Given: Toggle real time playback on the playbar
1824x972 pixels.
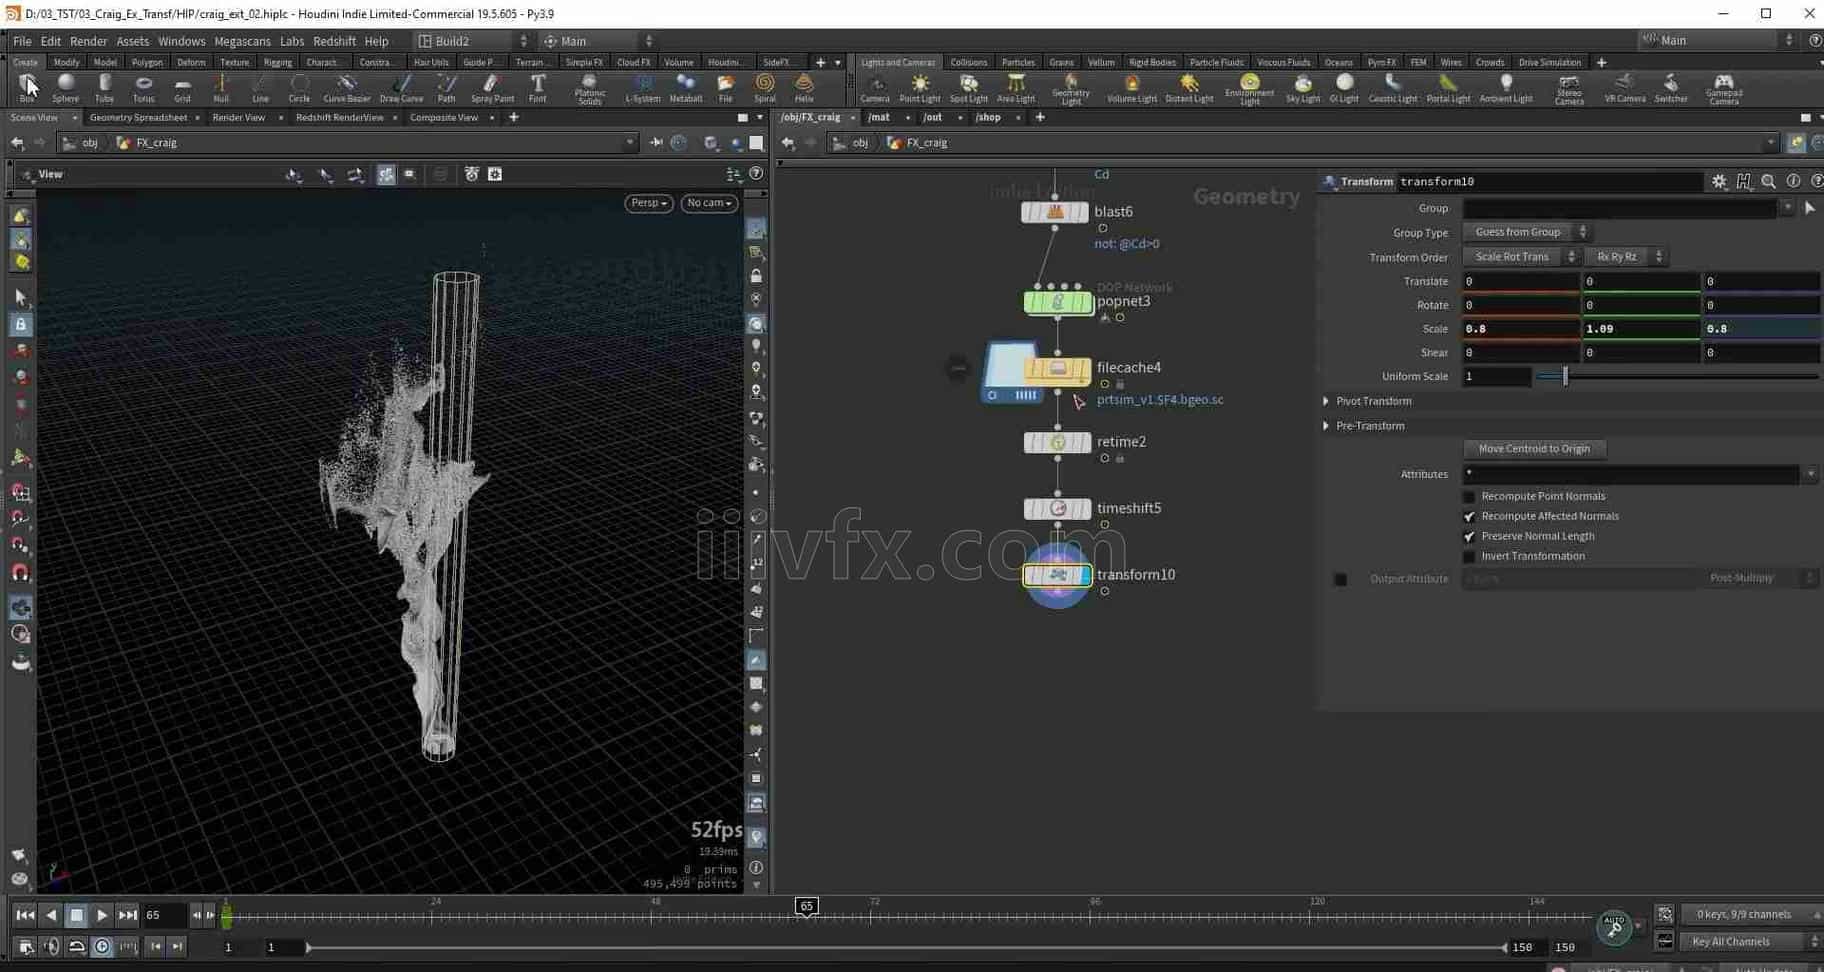Looking at the screenshot, I should pyautogui.click(x=102, y=947).
